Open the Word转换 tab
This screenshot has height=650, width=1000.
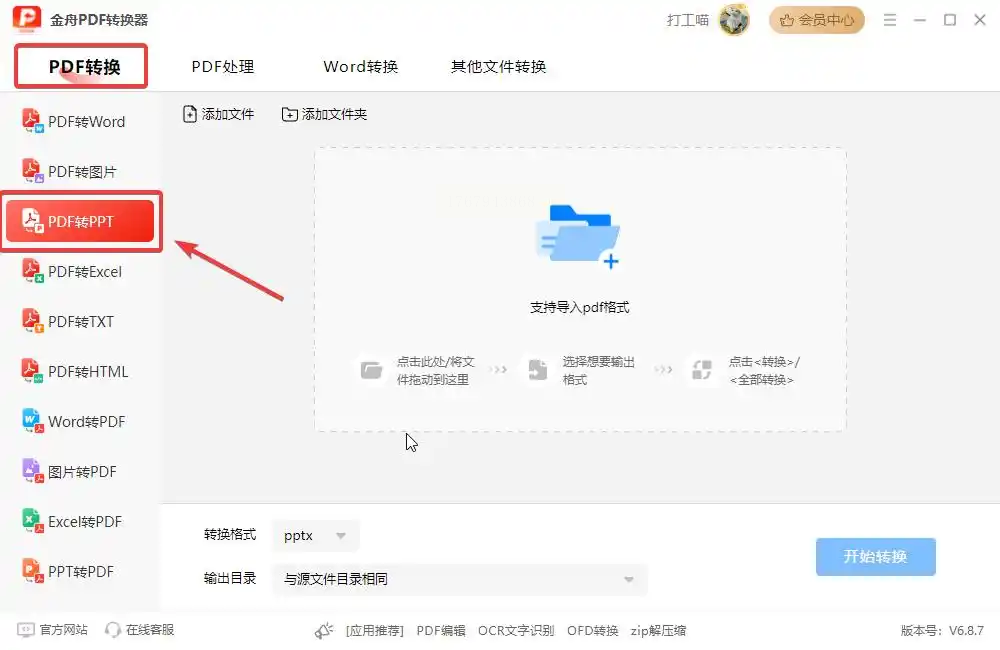(x=360, y=66)
